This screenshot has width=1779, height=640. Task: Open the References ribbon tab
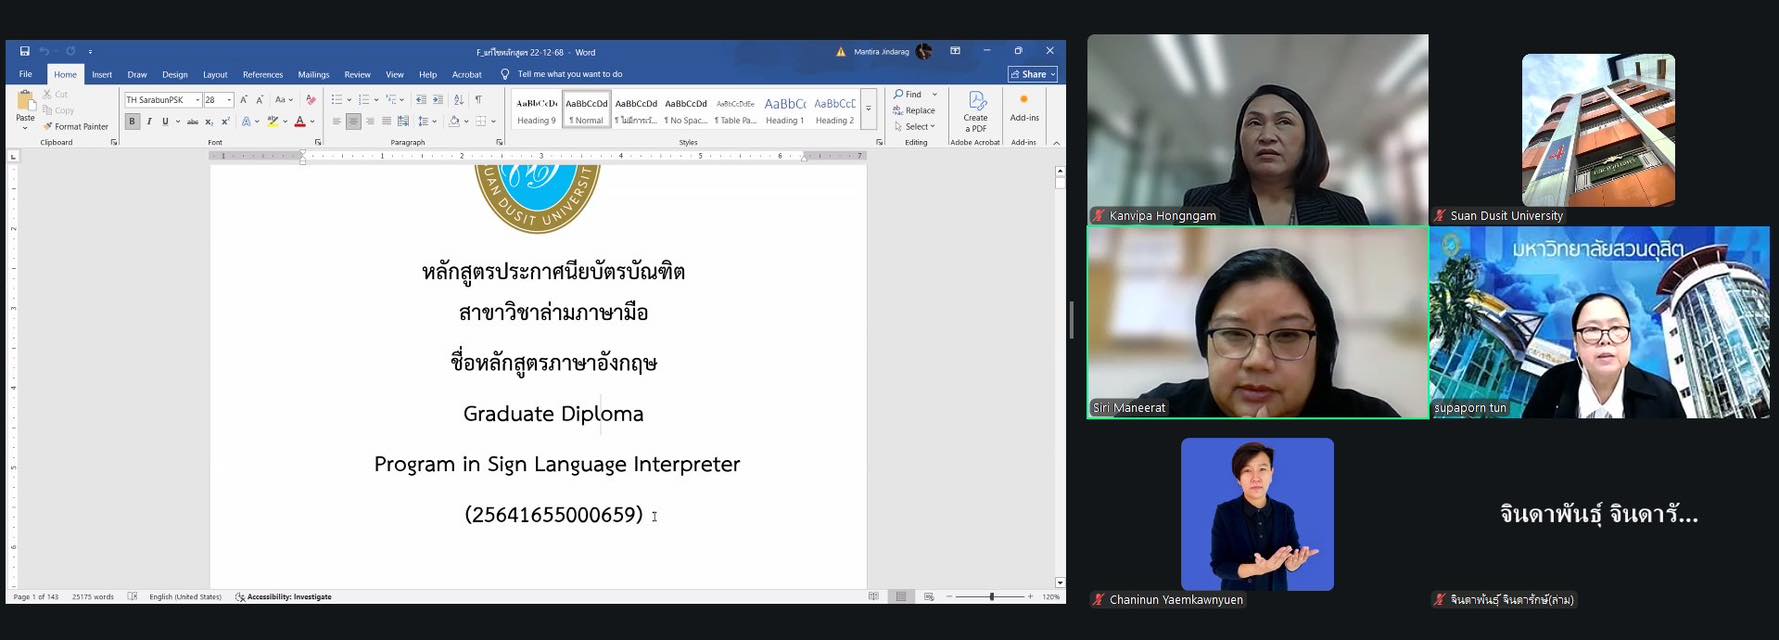pos(262,75)
